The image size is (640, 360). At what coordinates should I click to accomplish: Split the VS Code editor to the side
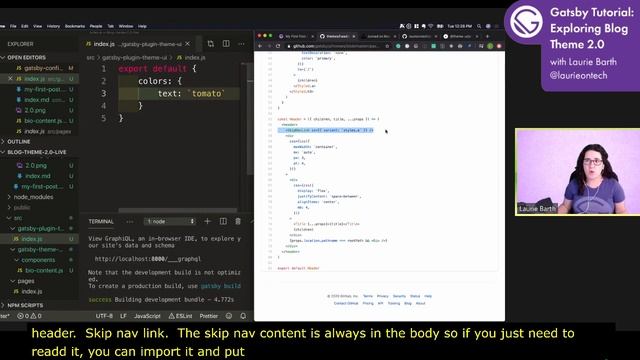[x=226, y=44]
